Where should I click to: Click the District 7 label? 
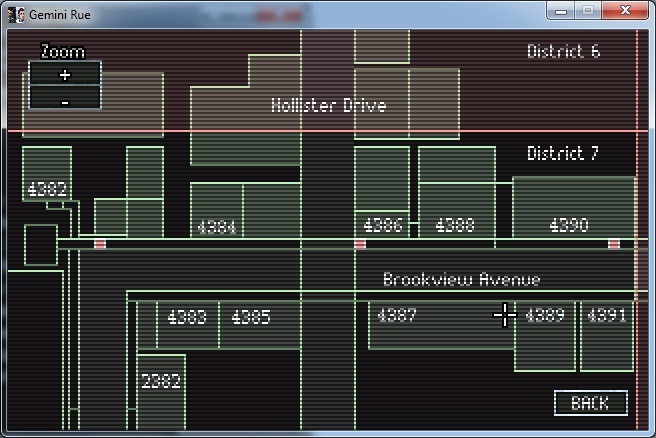pos(563,153)
